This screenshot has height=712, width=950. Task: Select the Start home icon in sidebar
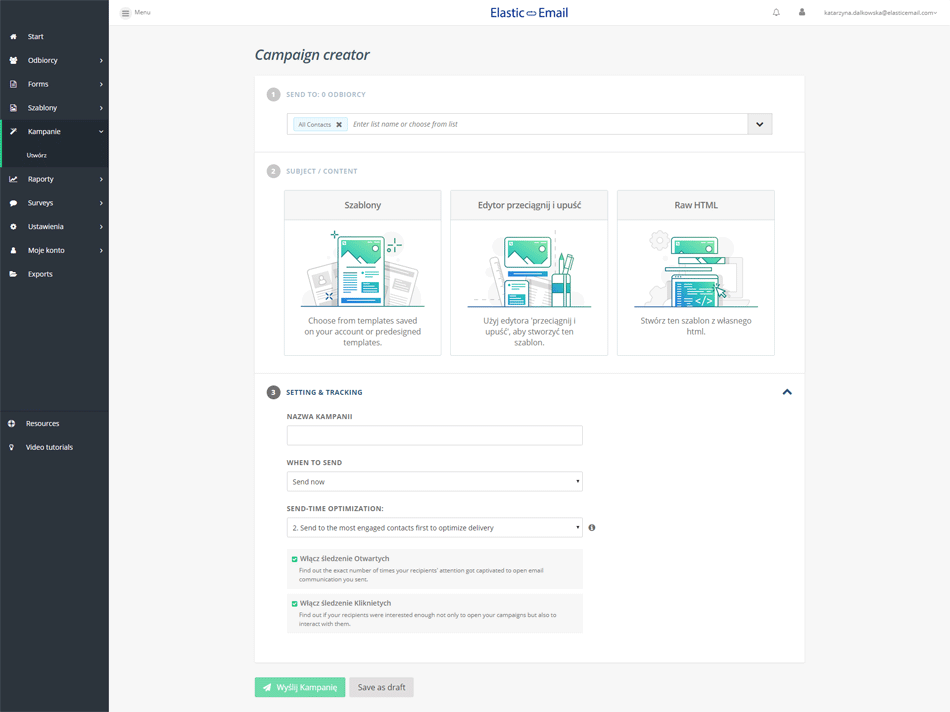coord(12,36)
